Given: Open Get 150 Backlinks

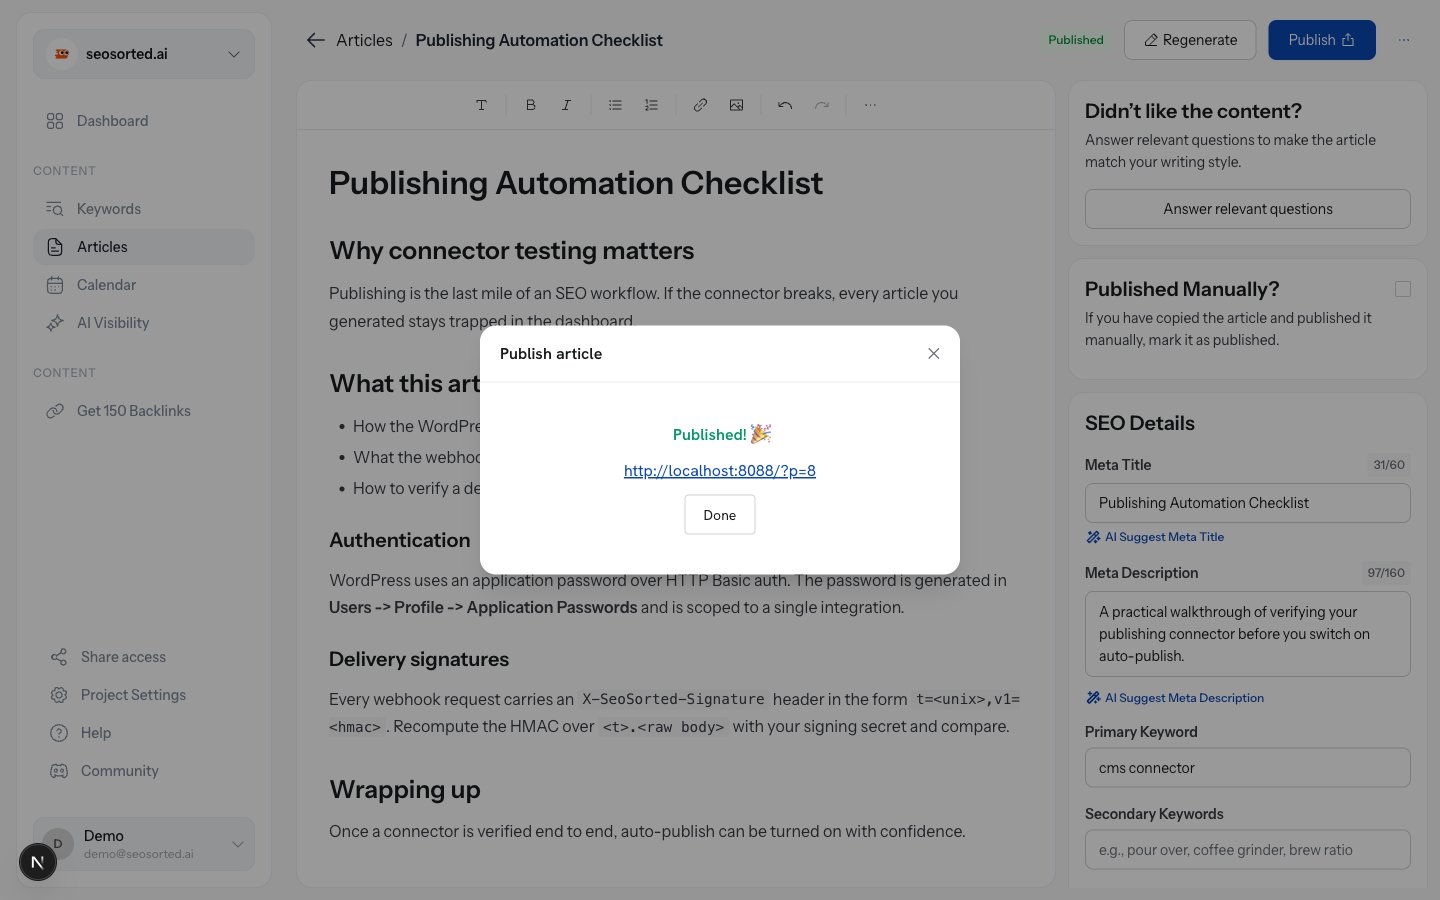Looking at the screenshot, I should (x=144, y=411).
